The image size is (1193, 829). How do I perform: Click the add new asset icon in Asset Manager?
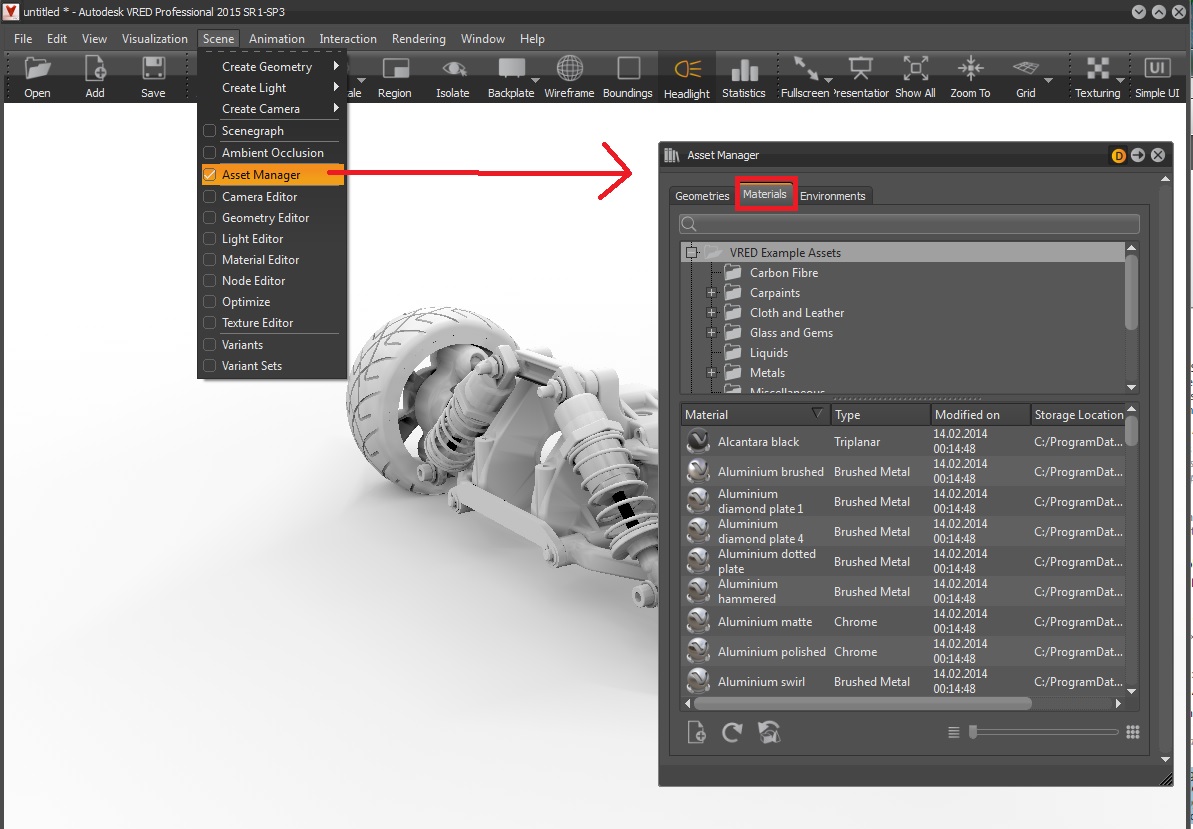coord(696,732)
